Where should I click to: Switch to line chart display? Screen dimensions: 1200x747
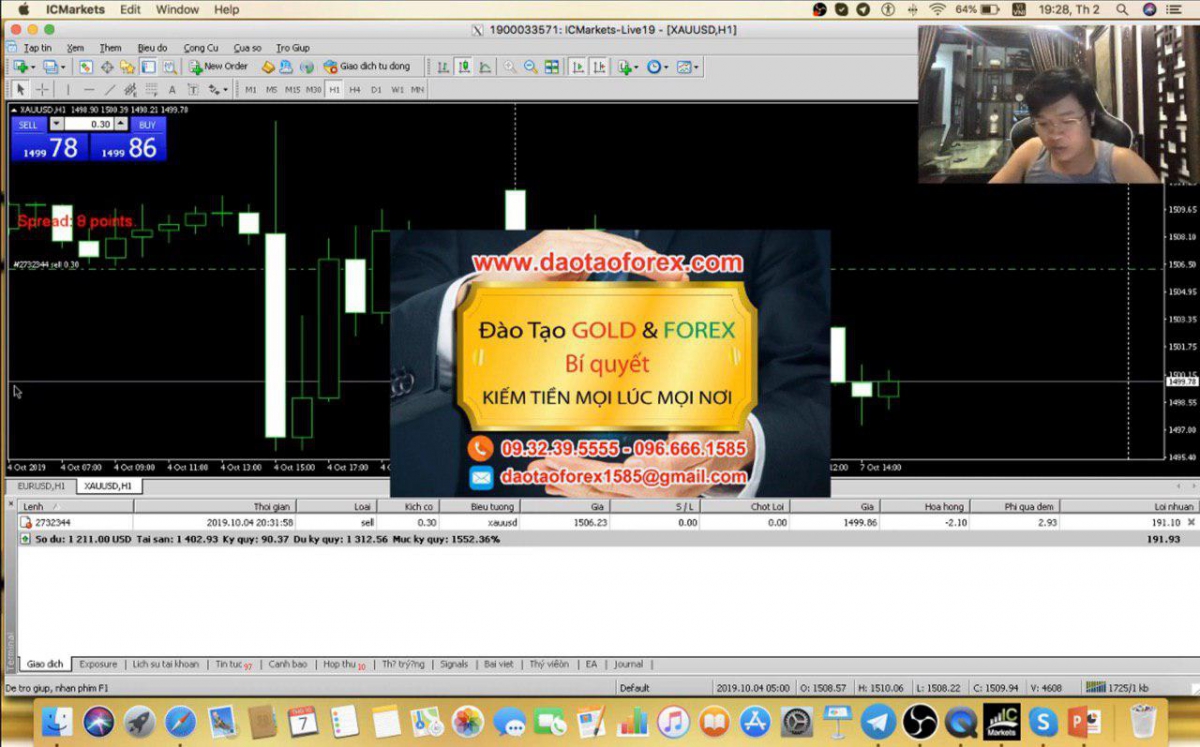tap(485, 67)
